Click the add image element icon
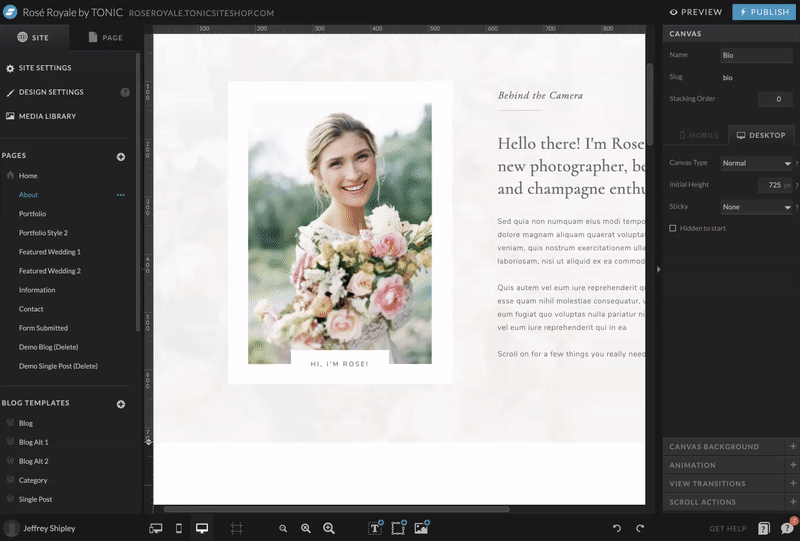 coord(421,528)
